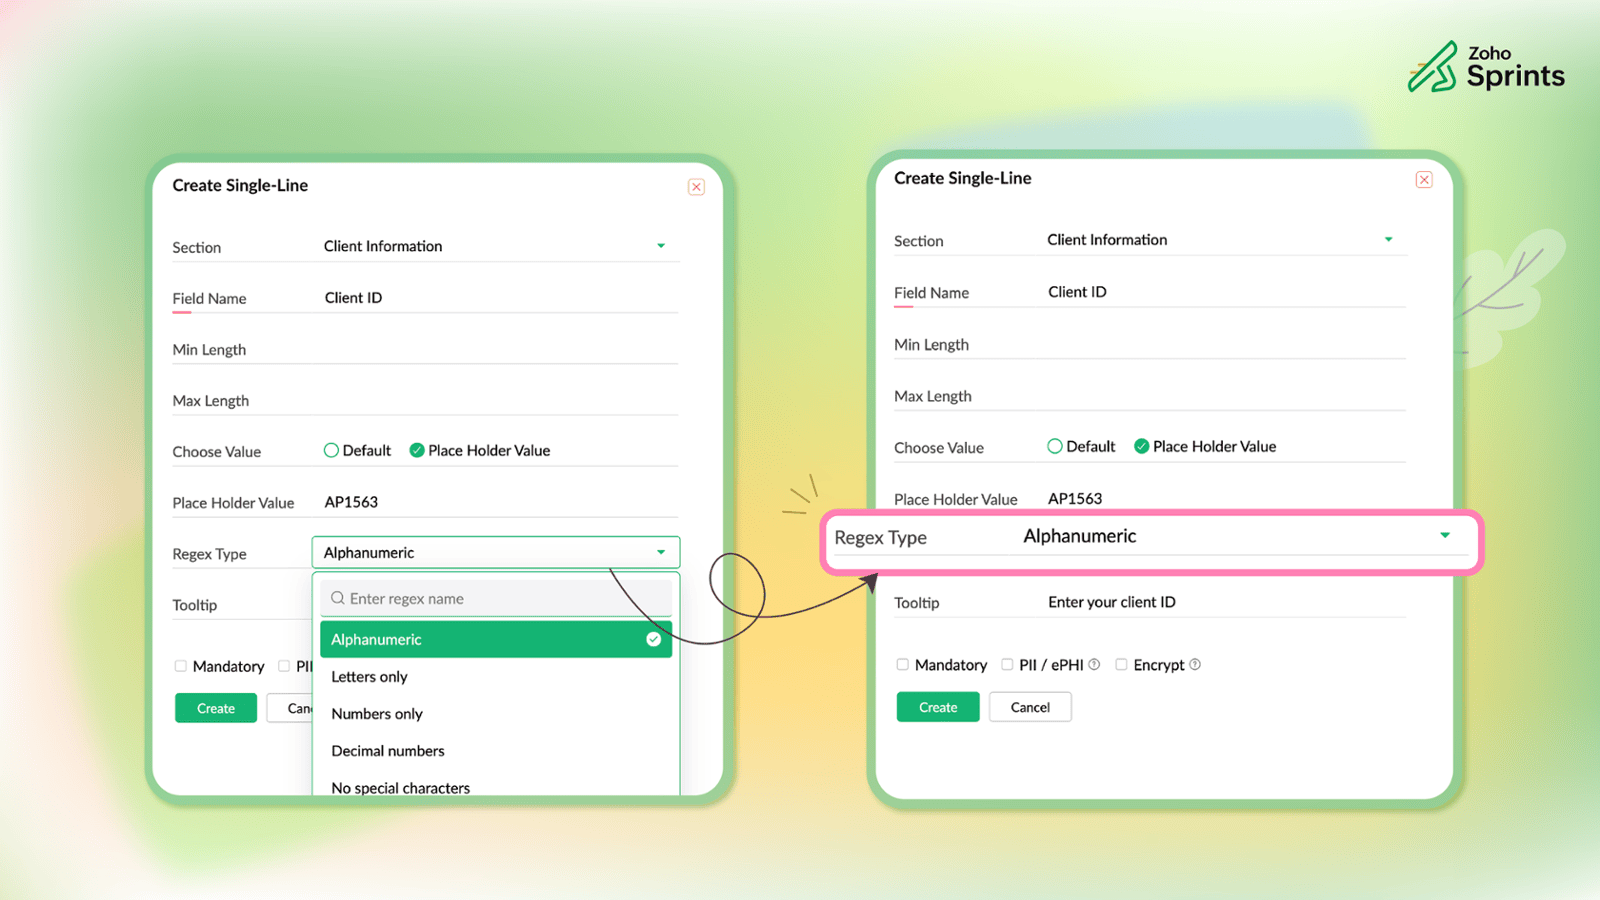This screenshot has width=1600, height=900.
Task: Click the Zoho Sprints logo
Action: (1485, 67)
